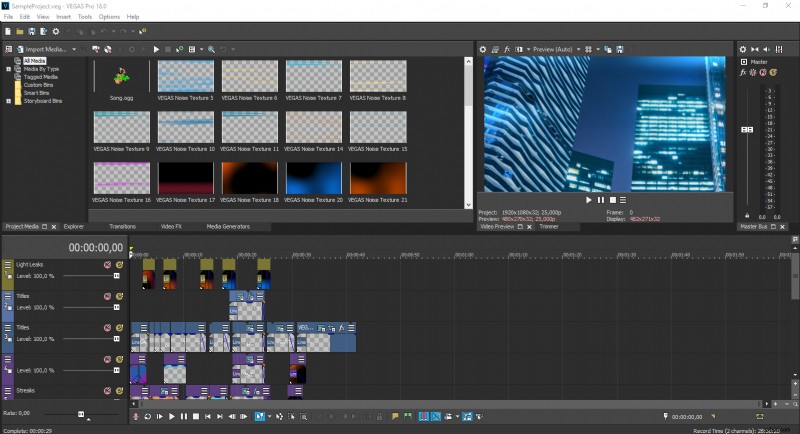The image size is (800, 434).
Task: Switch to the Transitions tab
Action: click(x=122, y=226)
